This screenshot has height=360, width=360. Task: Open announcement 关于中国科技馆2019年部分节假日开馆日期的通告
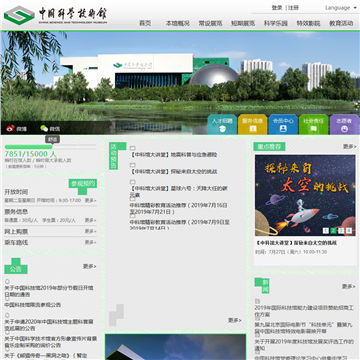click(x=49, y=291)
